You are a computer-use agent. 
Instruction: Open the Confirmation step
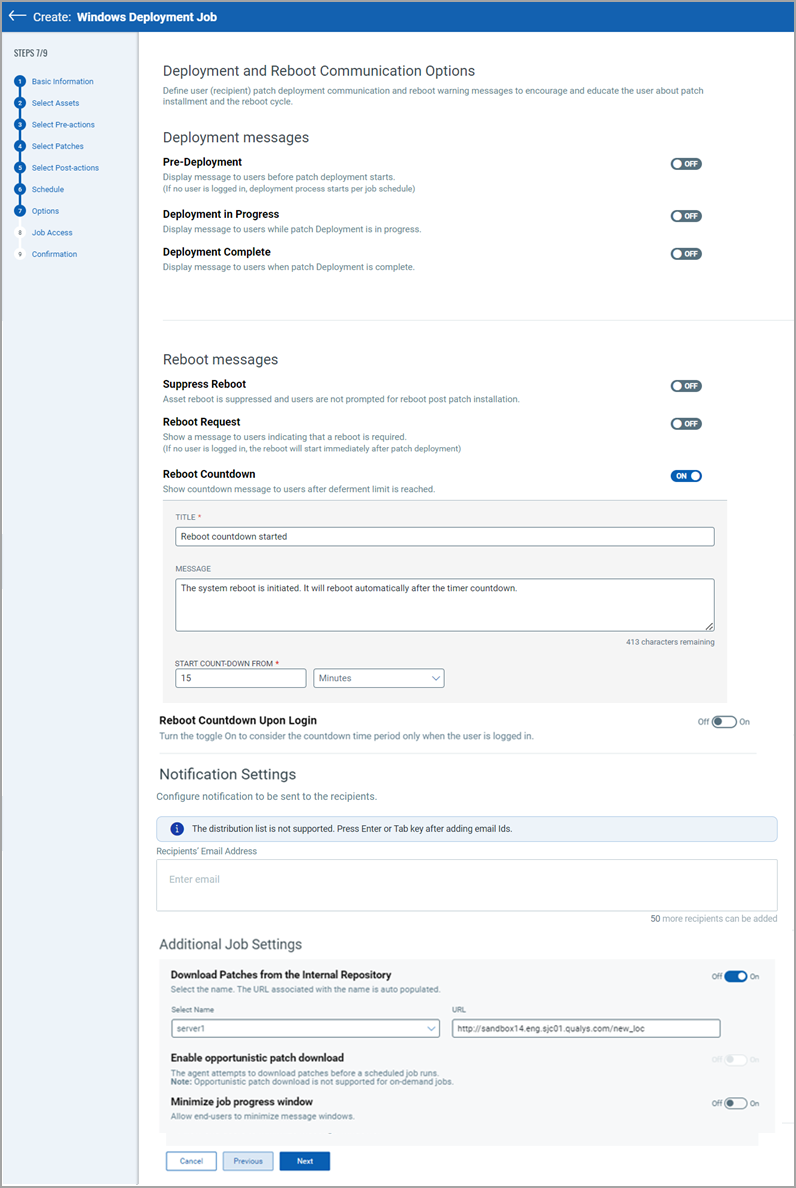coord(55,254)
